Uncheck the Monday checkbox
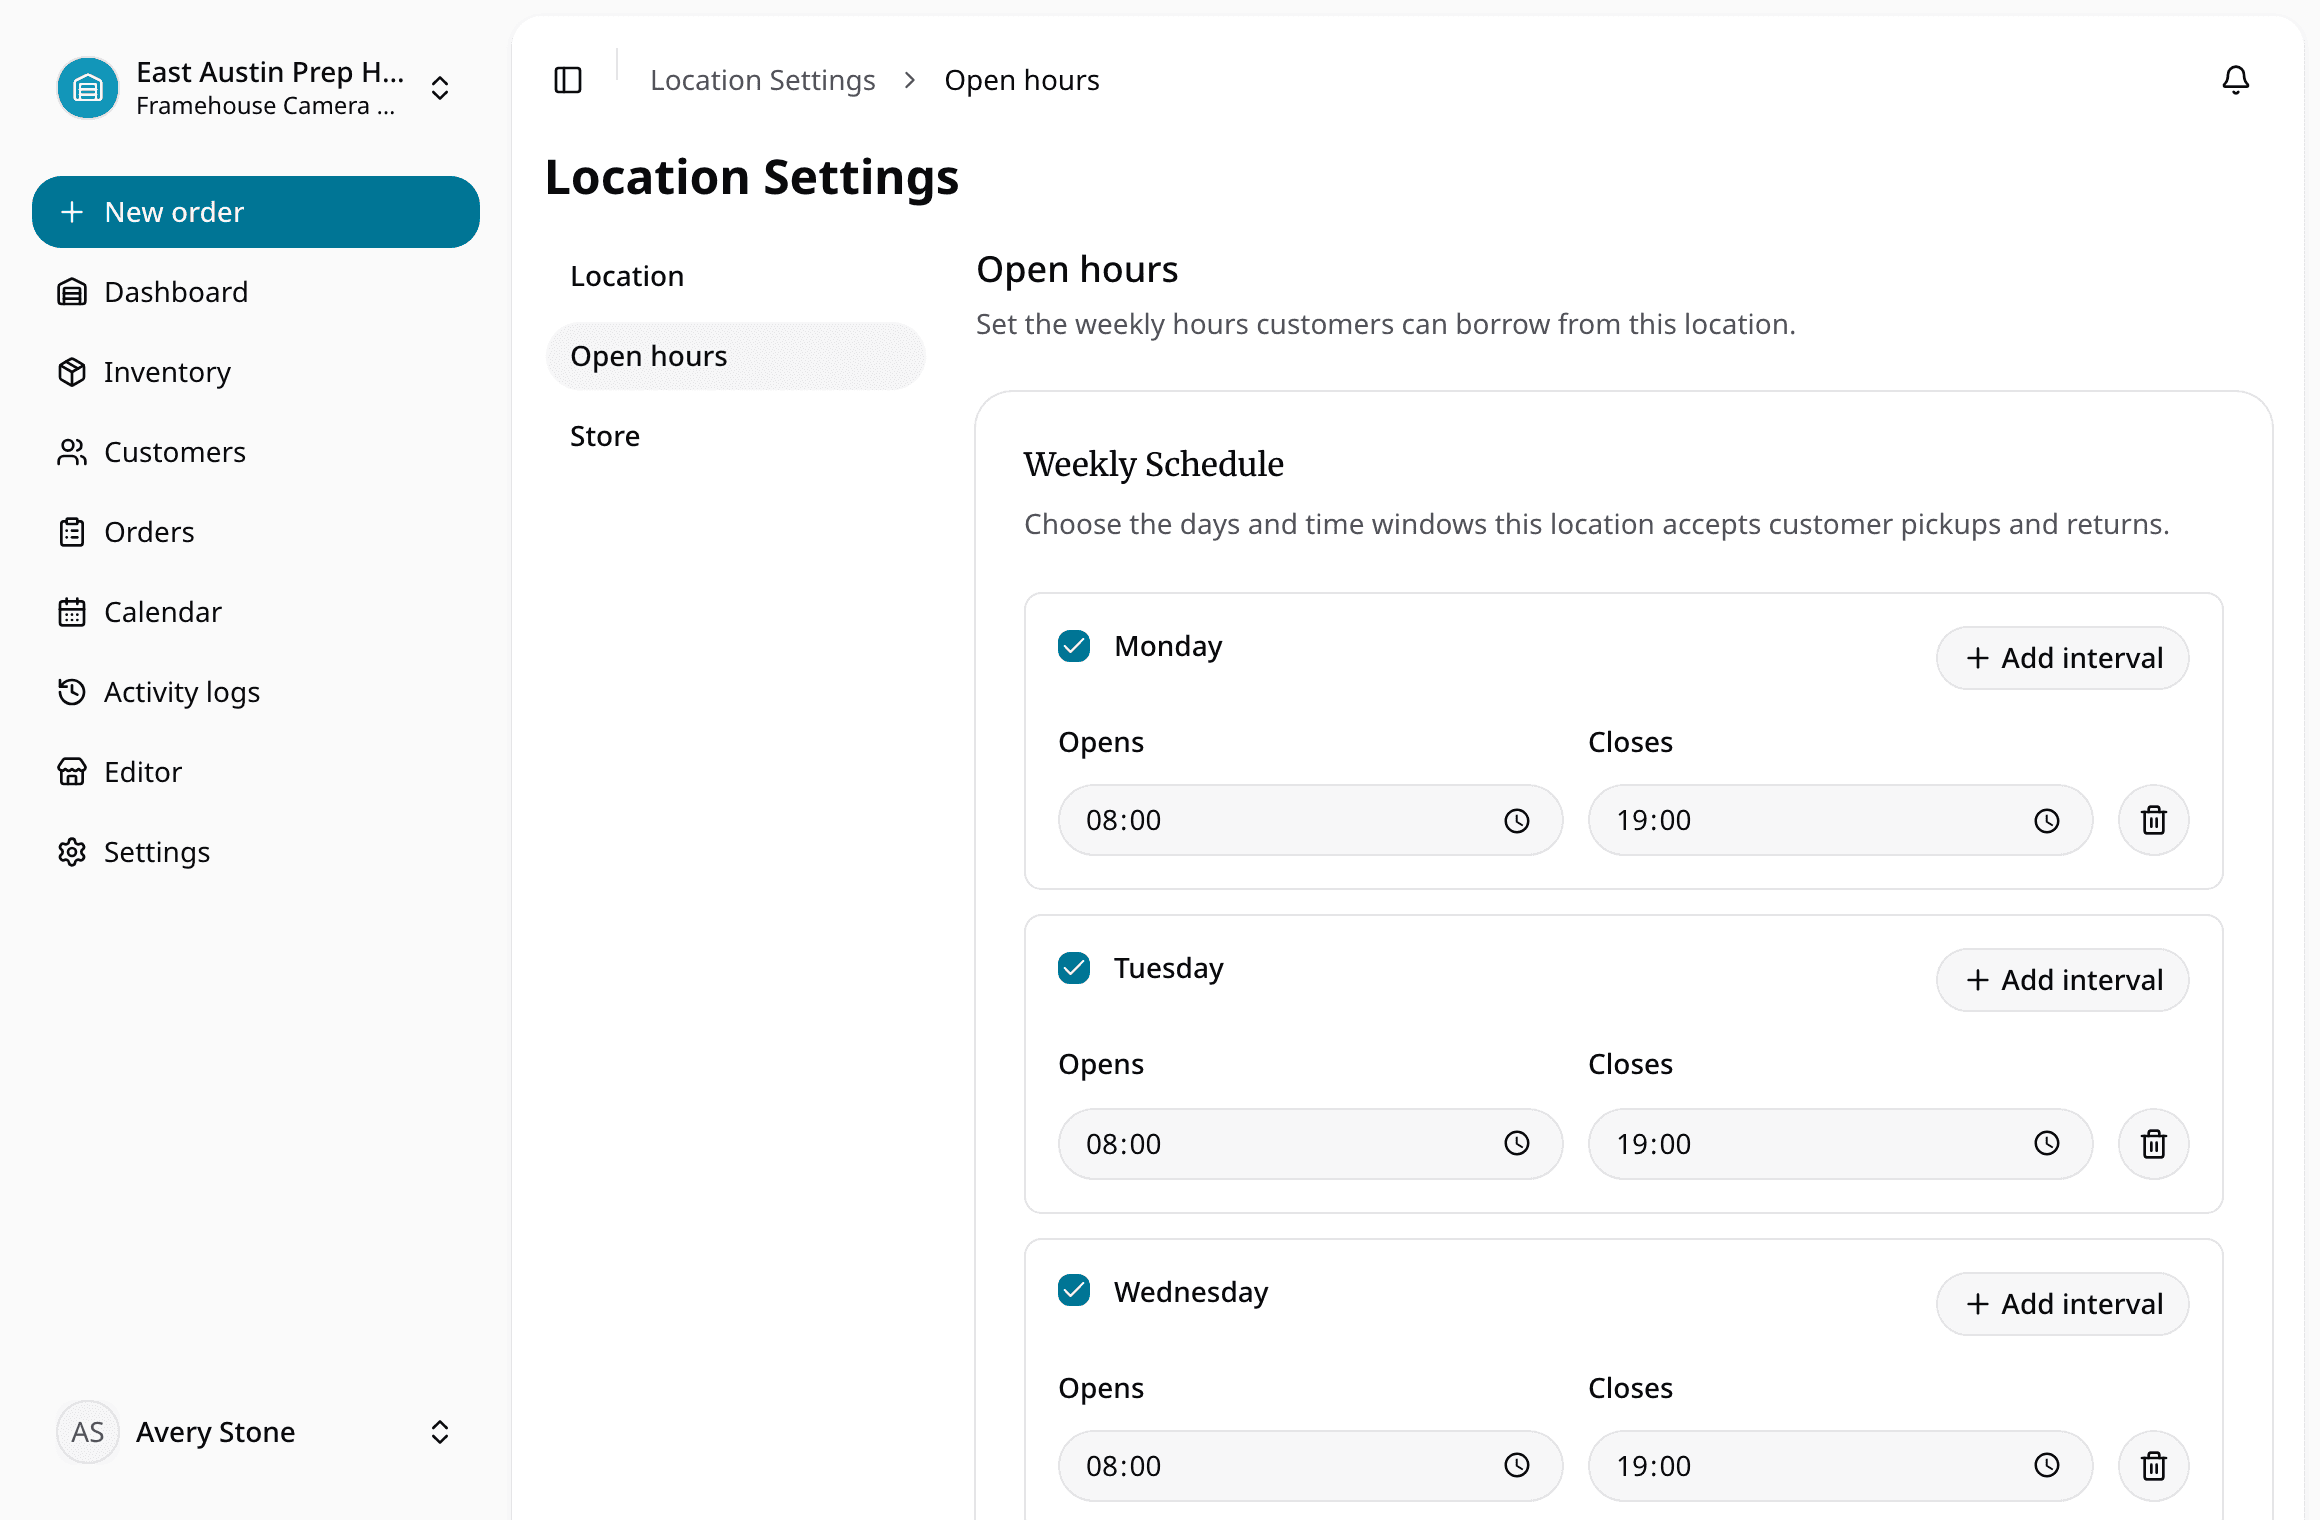Viewport: 2320px width, 1520px height. point(1074,646)
